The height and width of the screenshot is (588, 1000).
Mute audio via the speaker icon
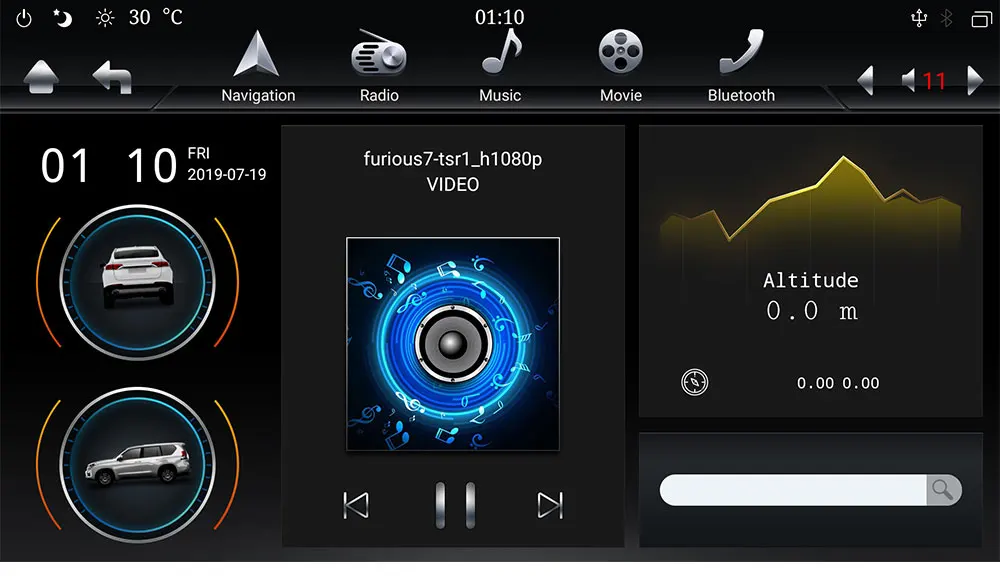click(909, 80)
